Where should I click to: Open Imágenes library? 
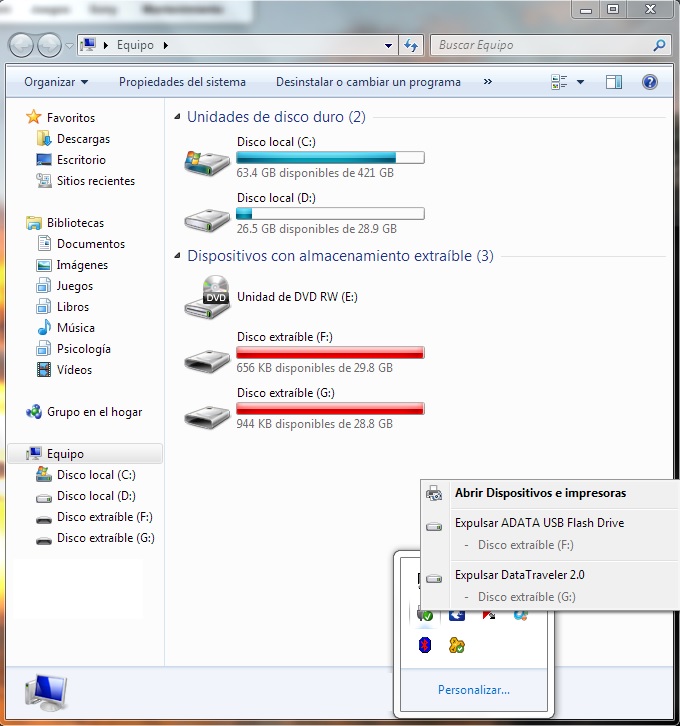coord(82,265)
